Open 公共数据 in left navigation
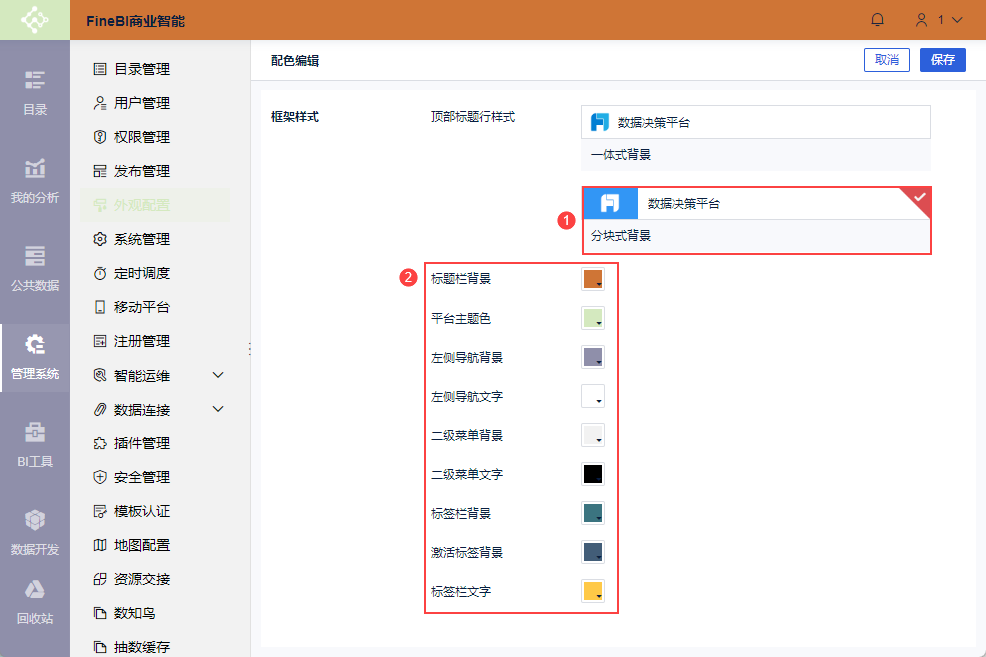 (x=35, y=270)
